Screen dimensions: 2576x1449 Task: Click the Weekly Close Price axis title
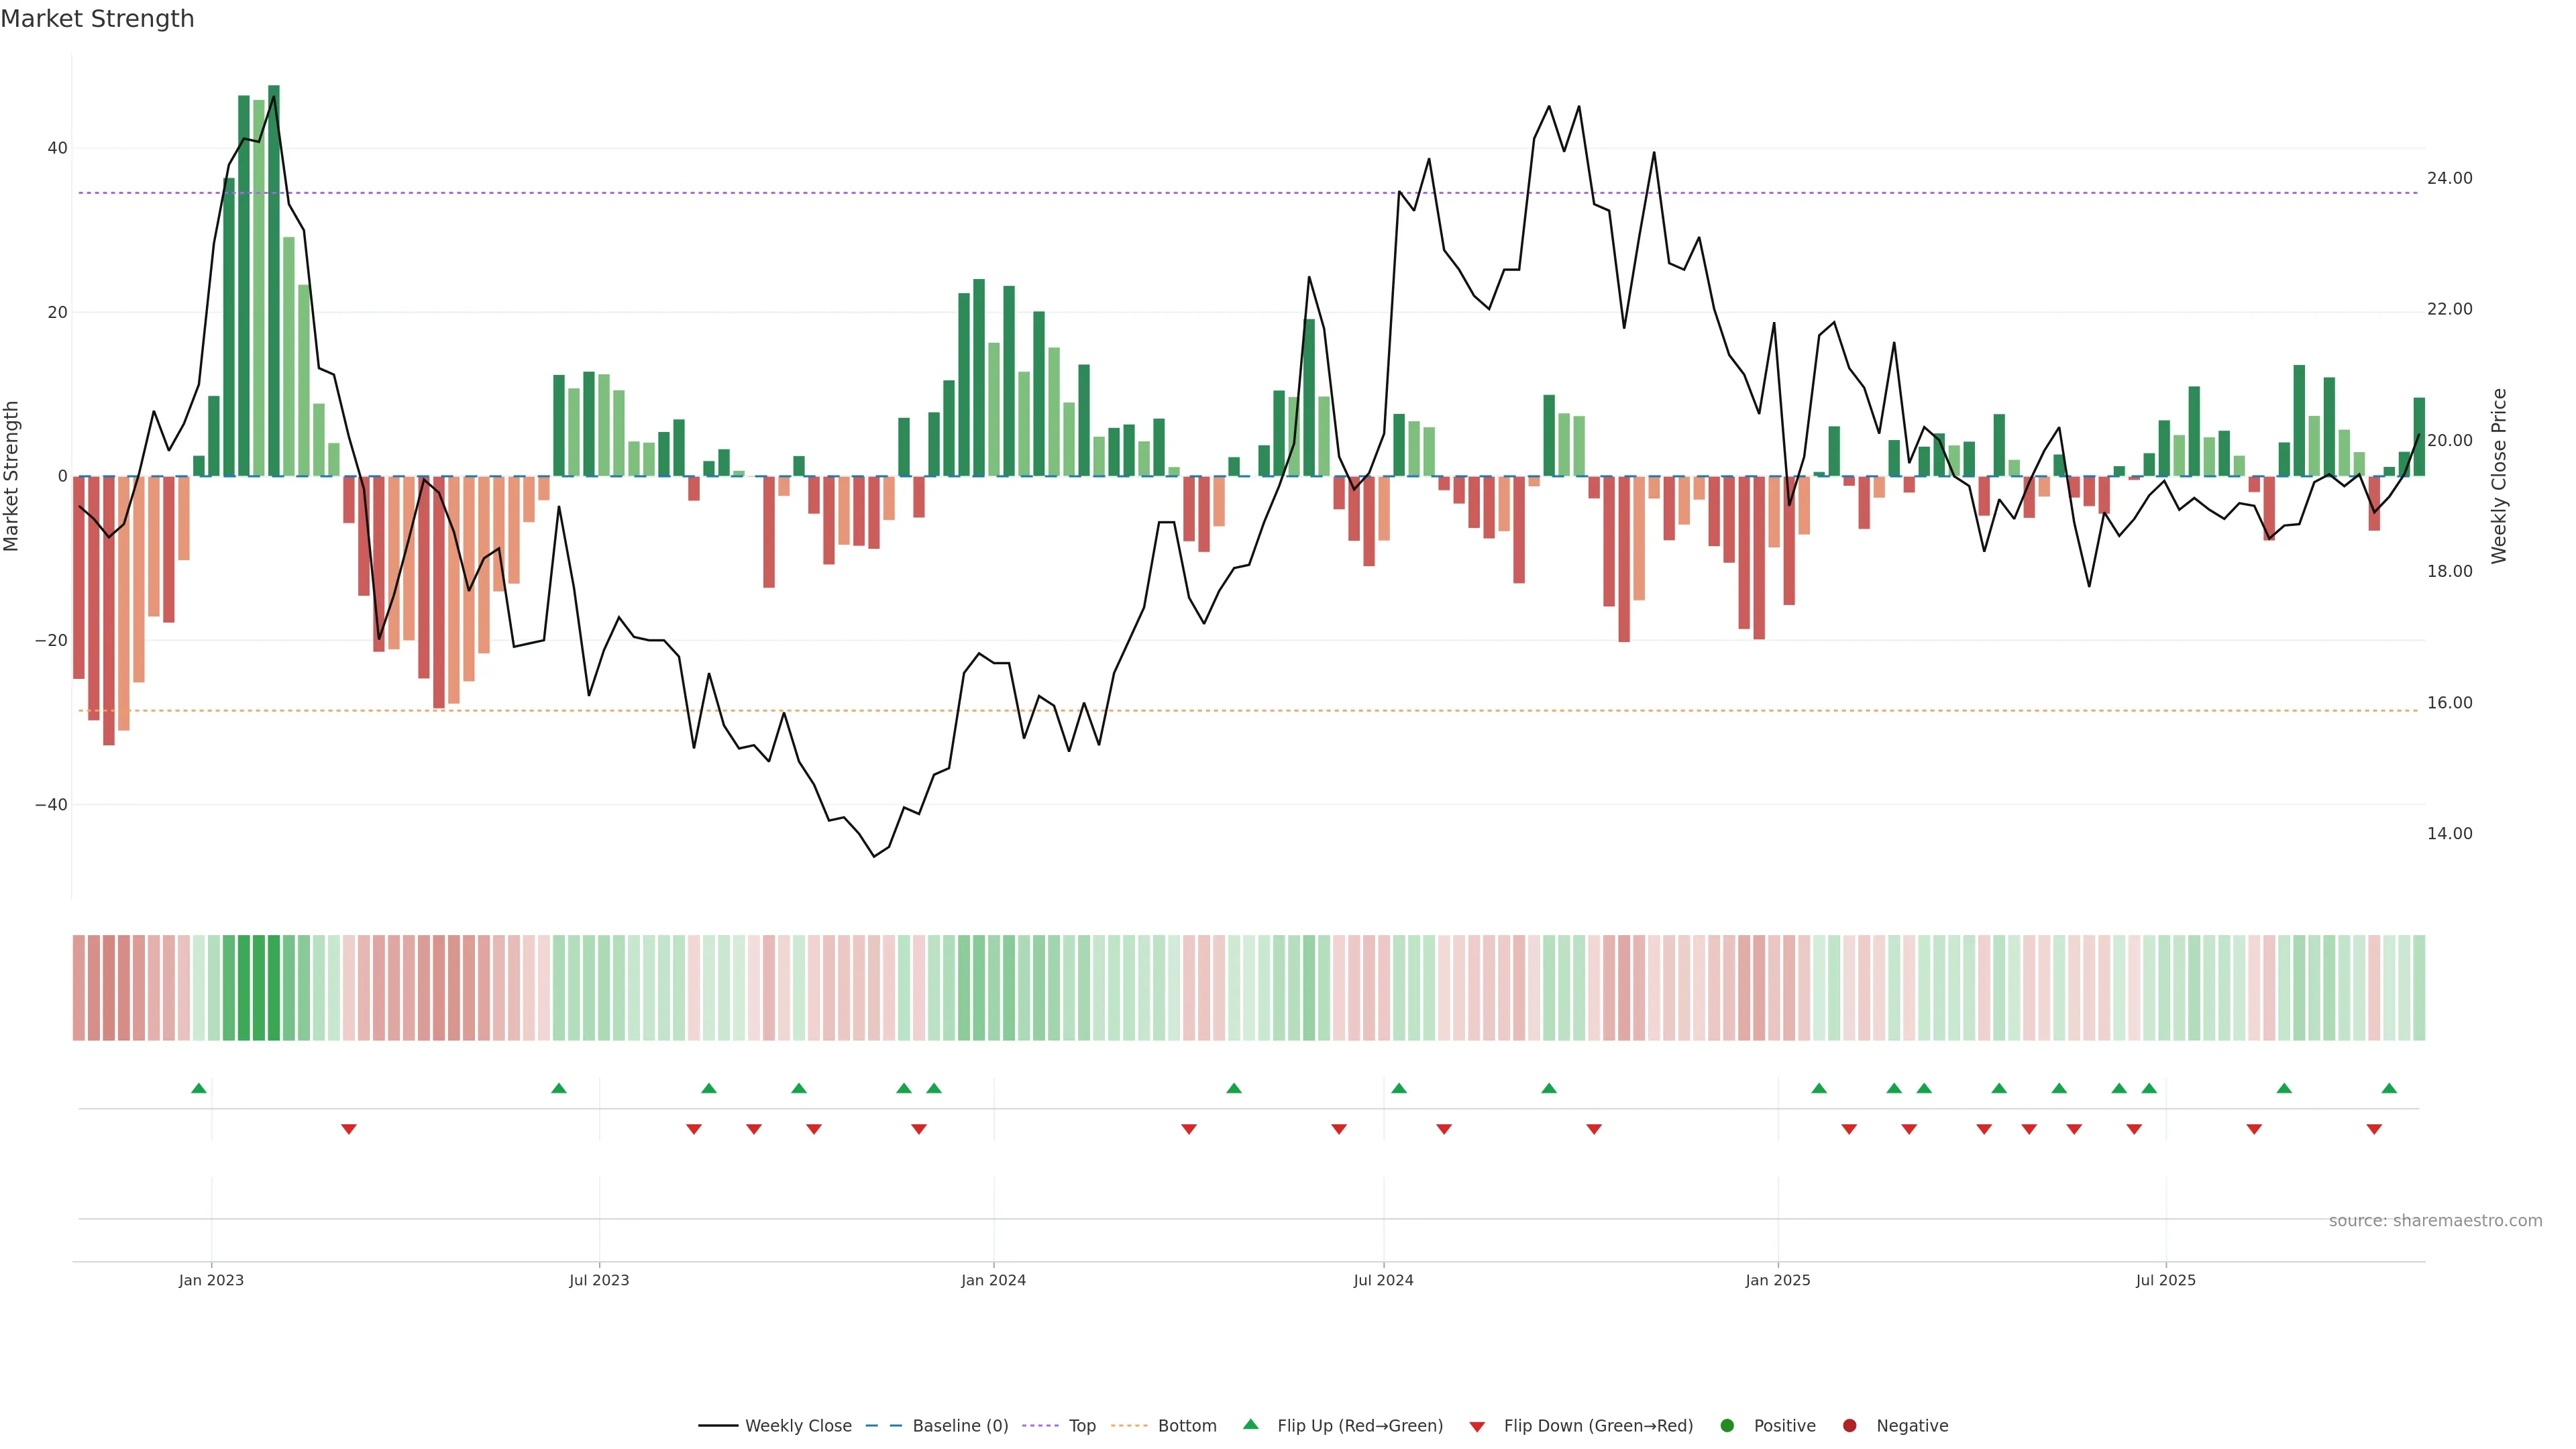tap(2499, 476)
